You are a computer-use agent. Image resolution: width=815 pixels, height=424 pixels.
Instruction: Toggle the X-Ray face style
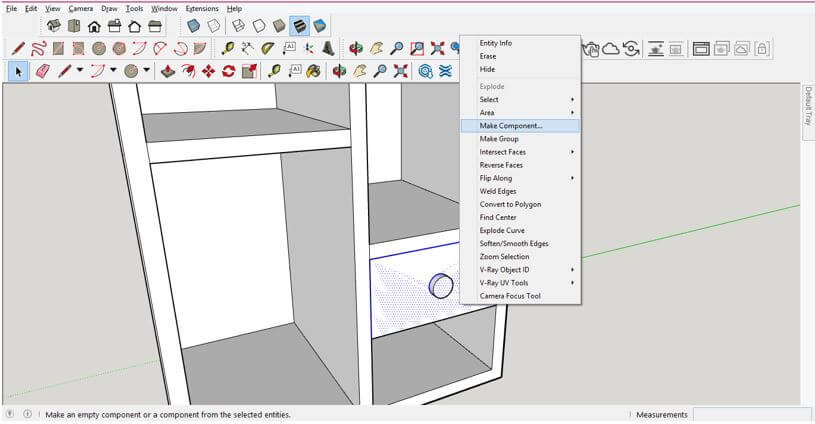(x=193, y=25)
